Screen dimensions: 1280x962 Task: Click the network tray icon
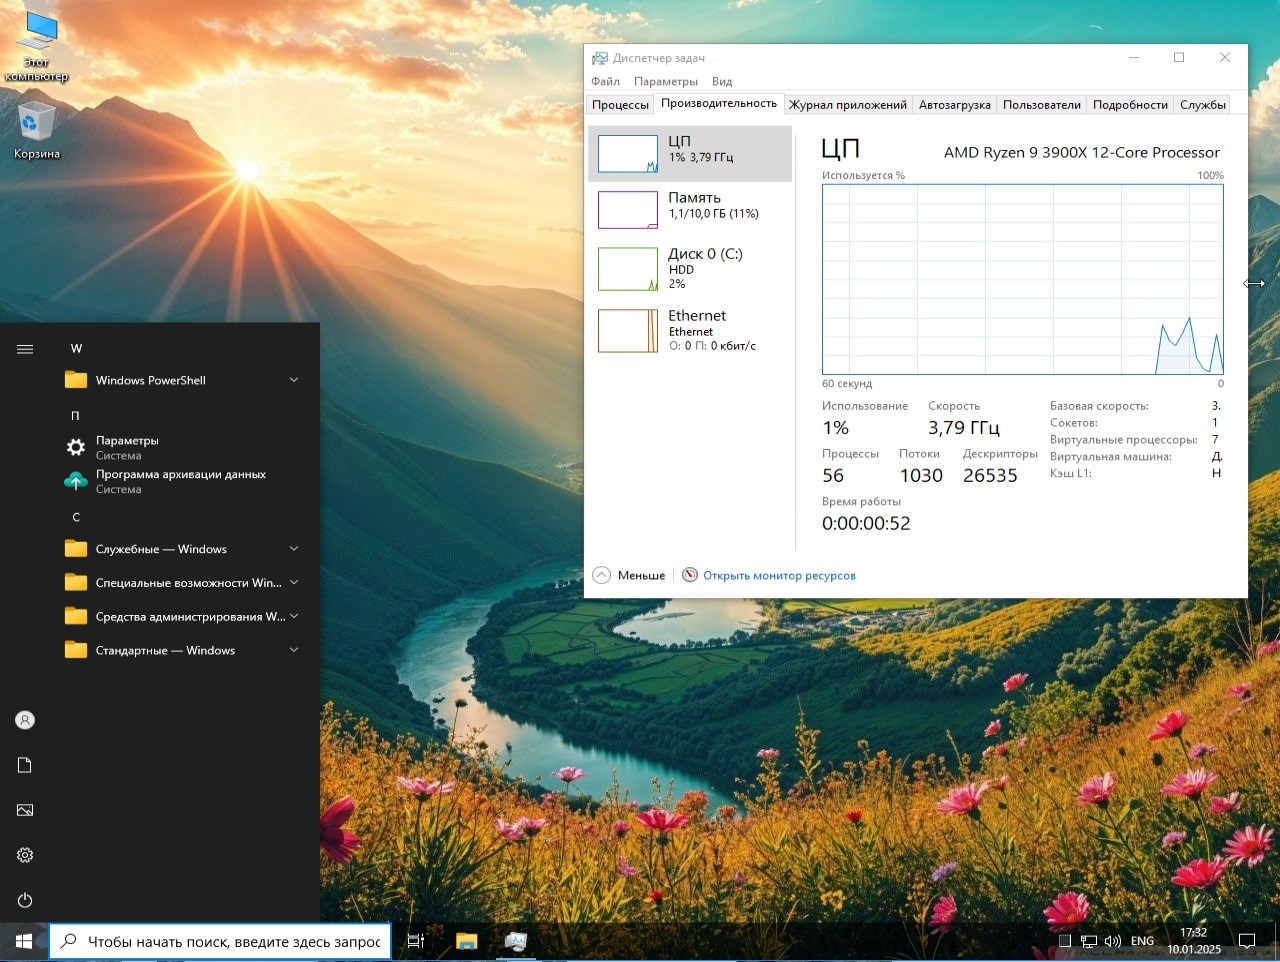[1088, 941]
